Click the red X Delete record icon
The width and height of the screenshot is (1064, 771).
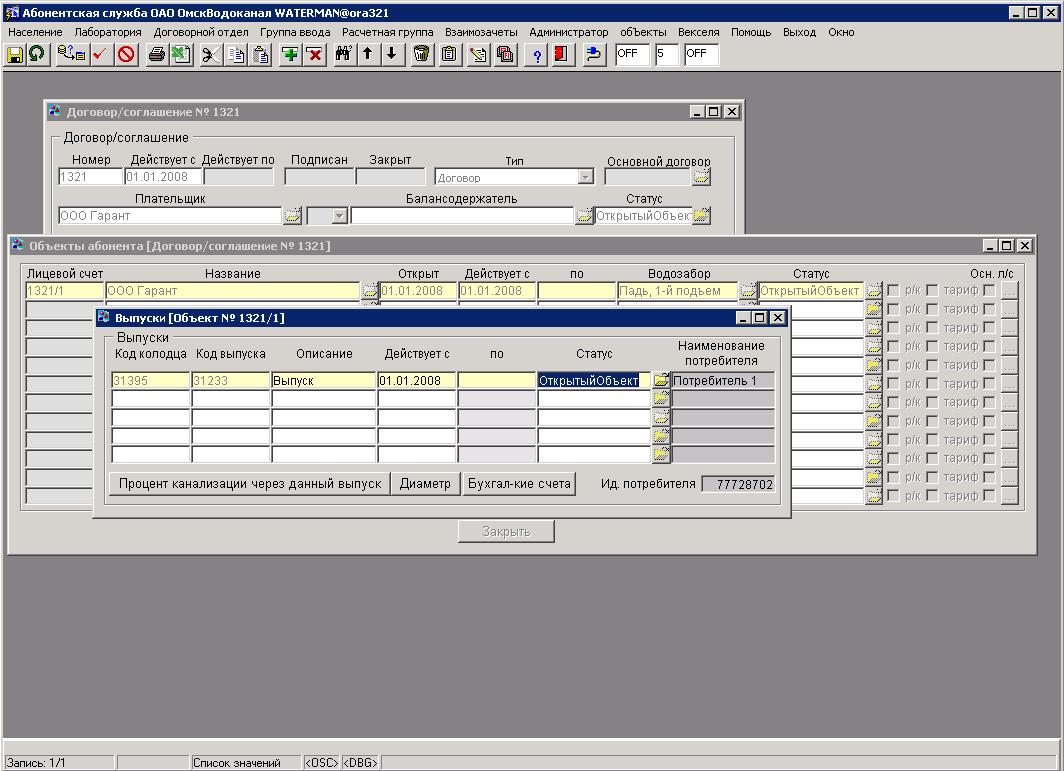click(x=315, y=54)
